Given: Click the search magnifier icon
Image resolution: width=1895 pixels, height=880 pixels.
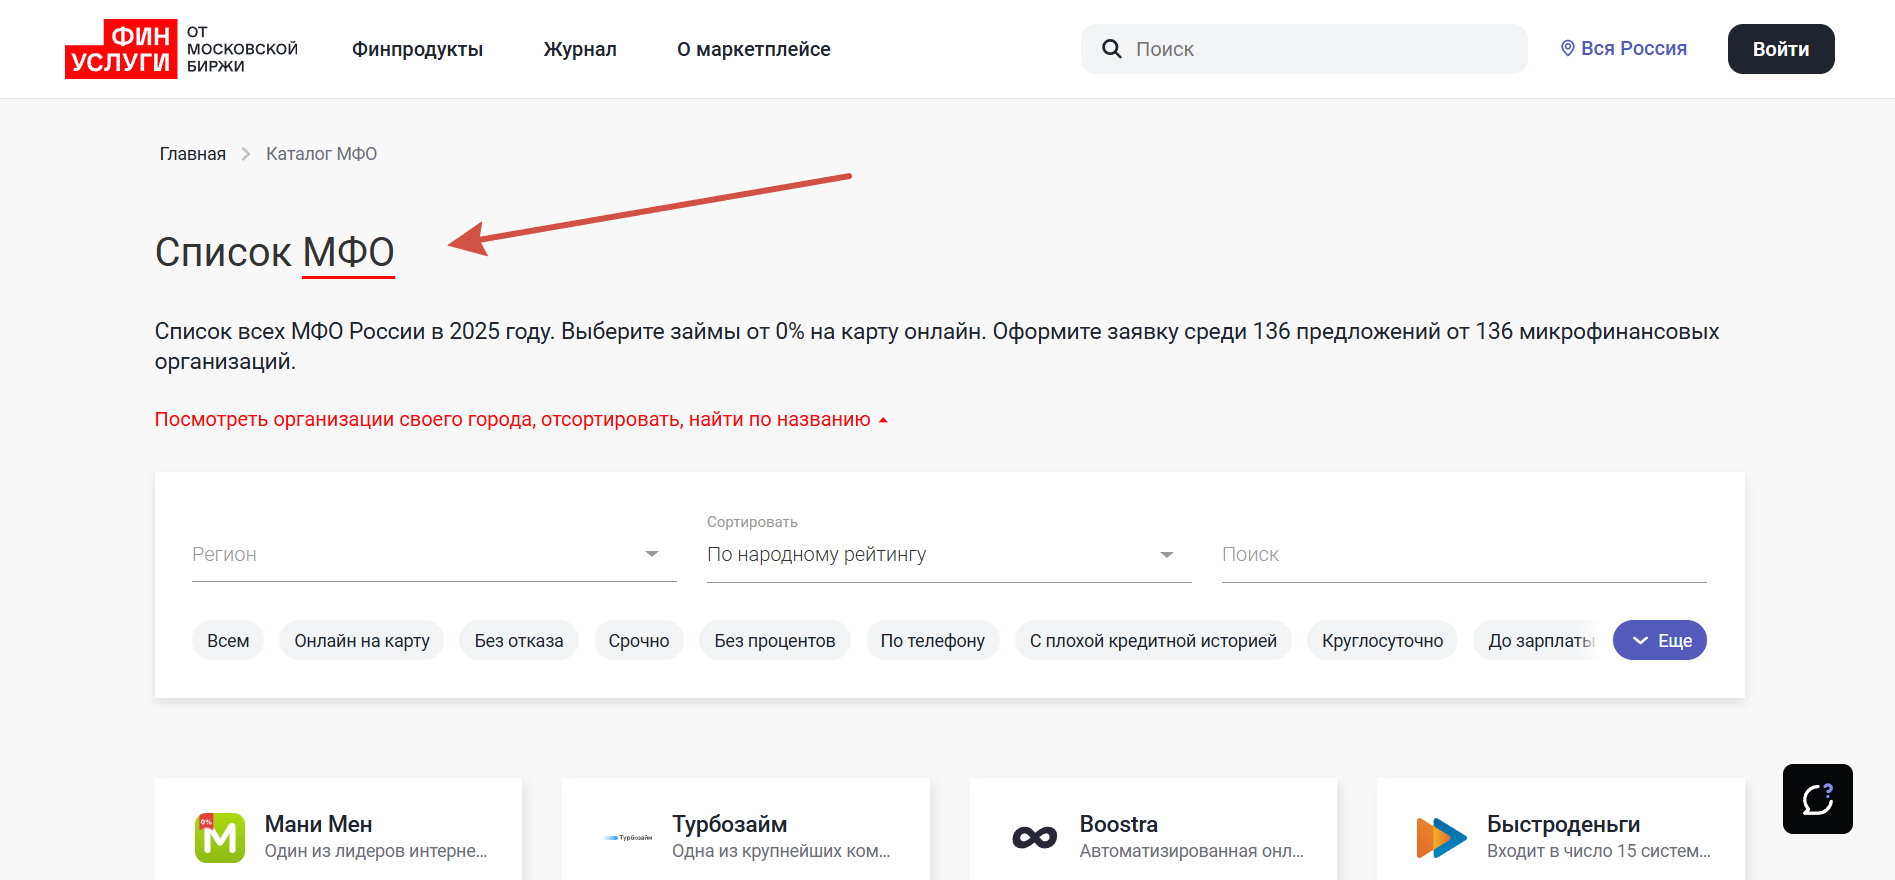Looking at the screenshot, I should (x=1111, y=49).
